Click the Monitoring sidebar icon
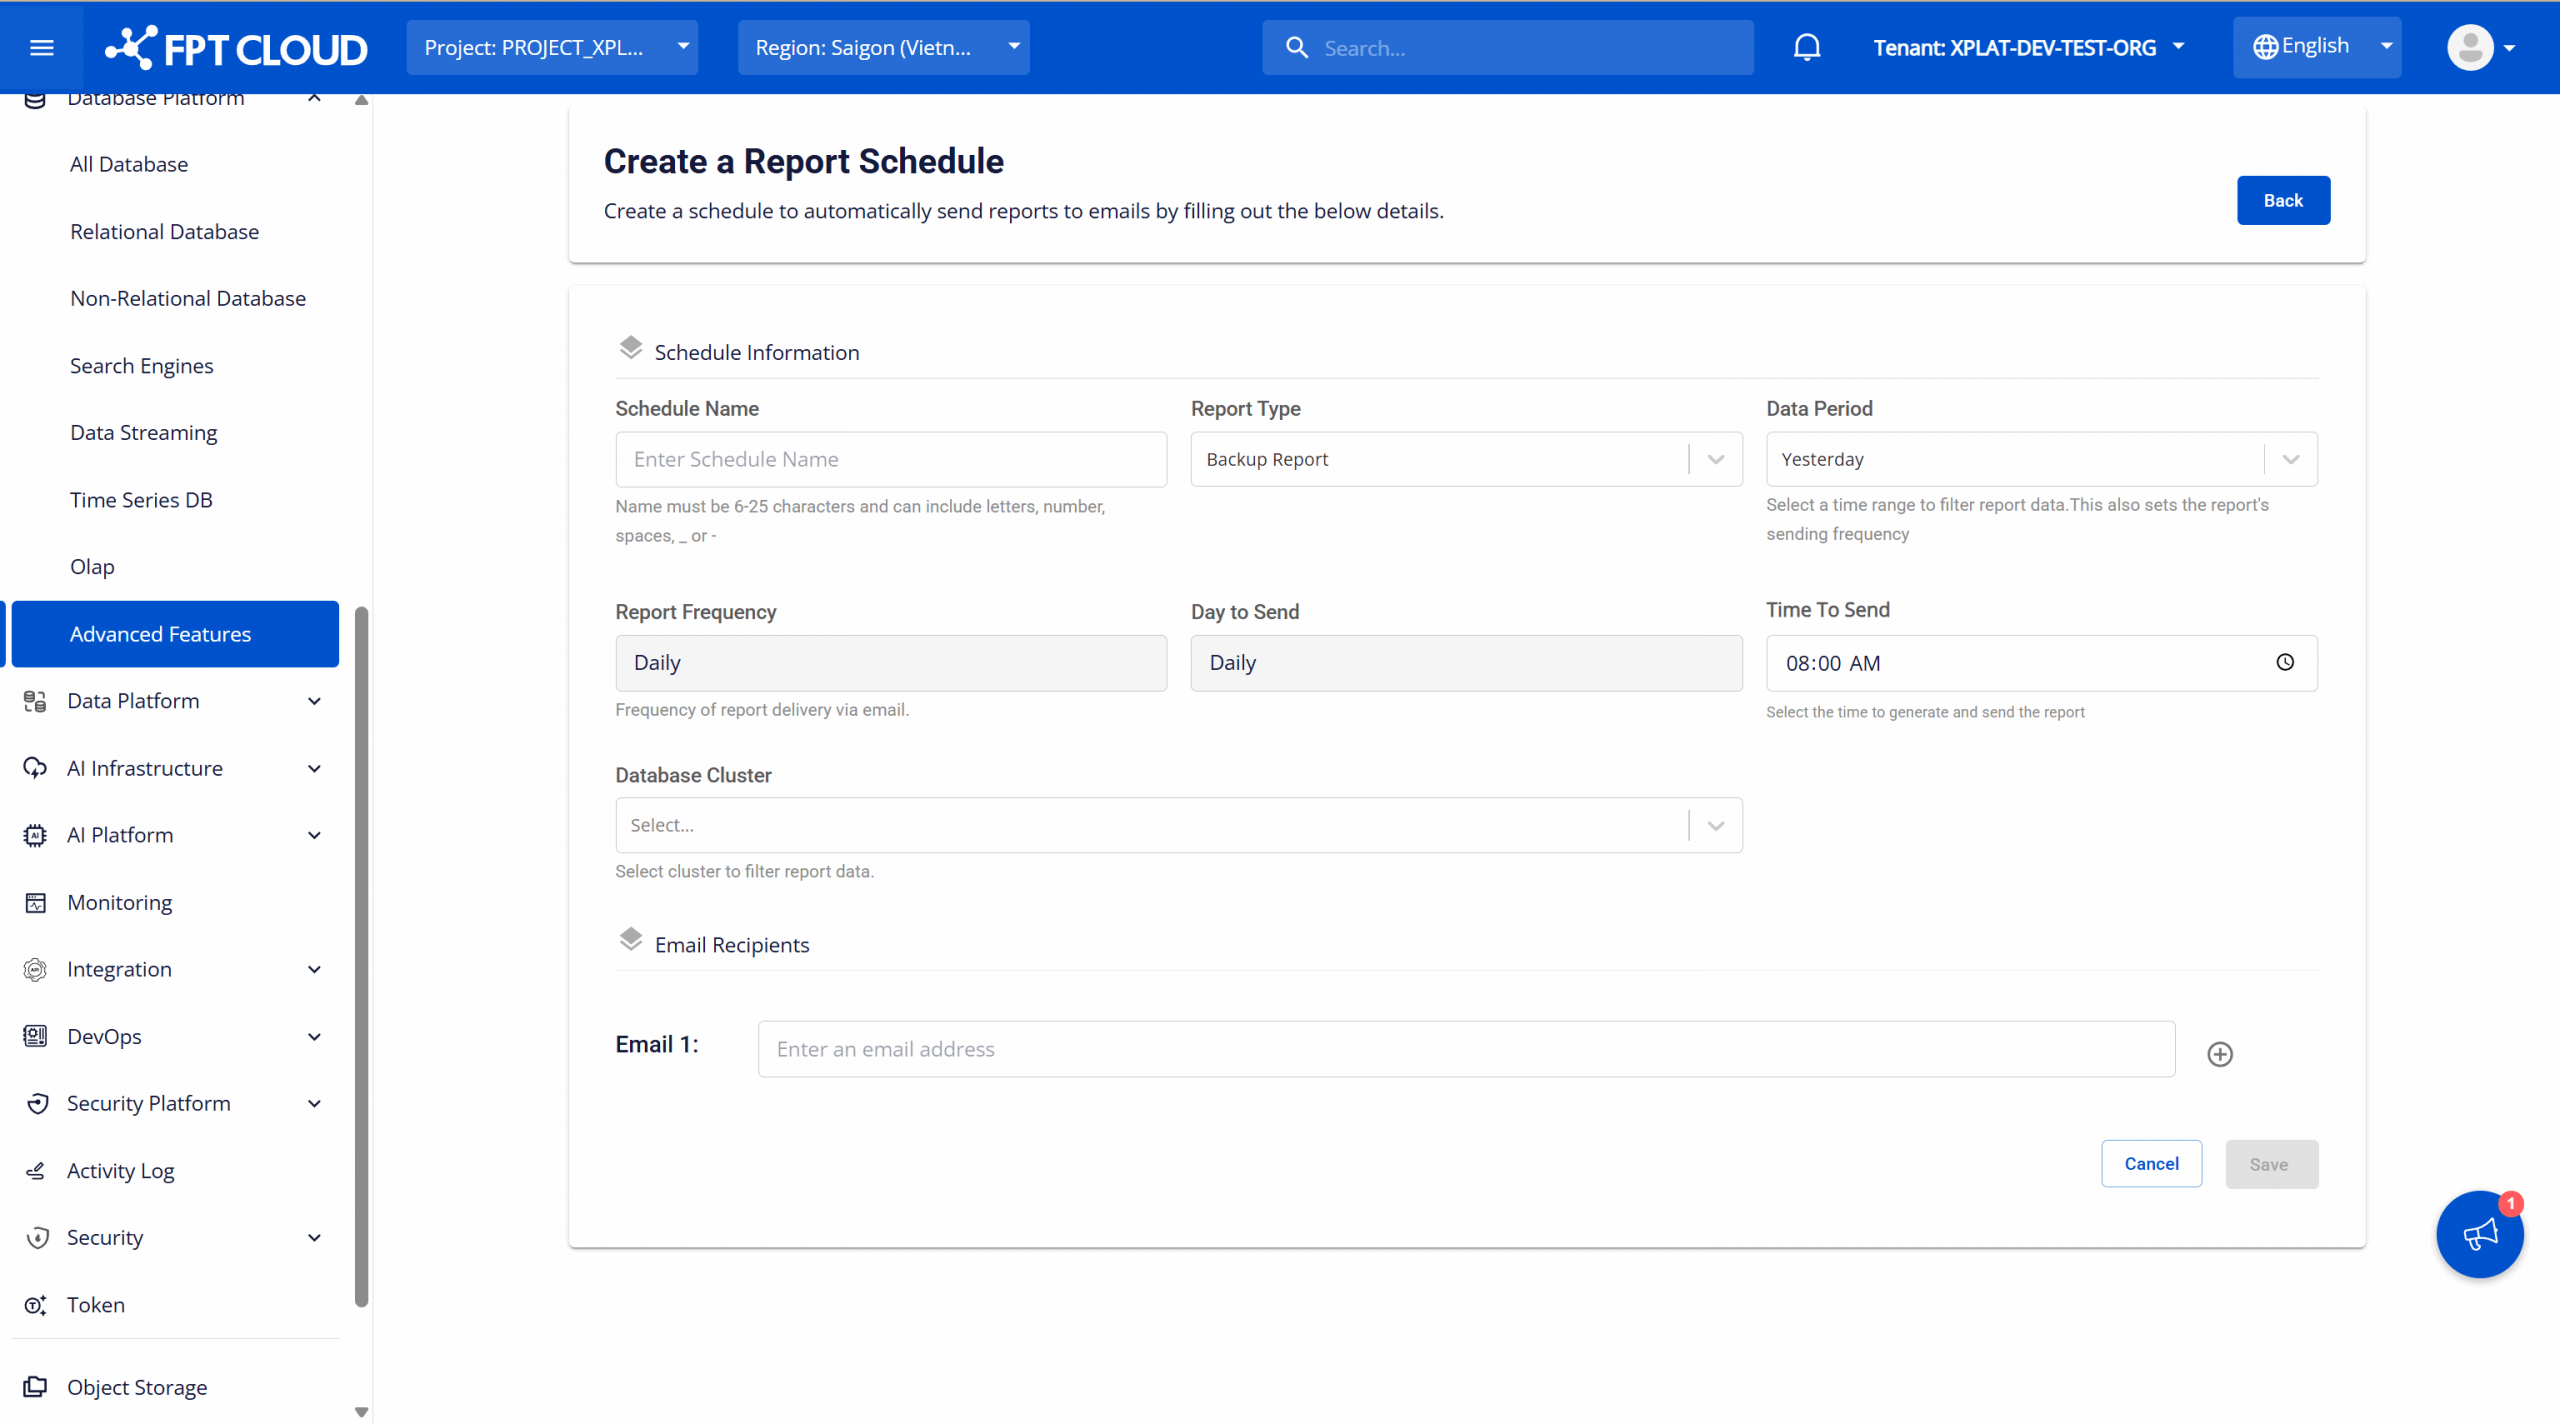Image resolution: width=2560 pixels, height=1424 pixels. click(35, 902)
